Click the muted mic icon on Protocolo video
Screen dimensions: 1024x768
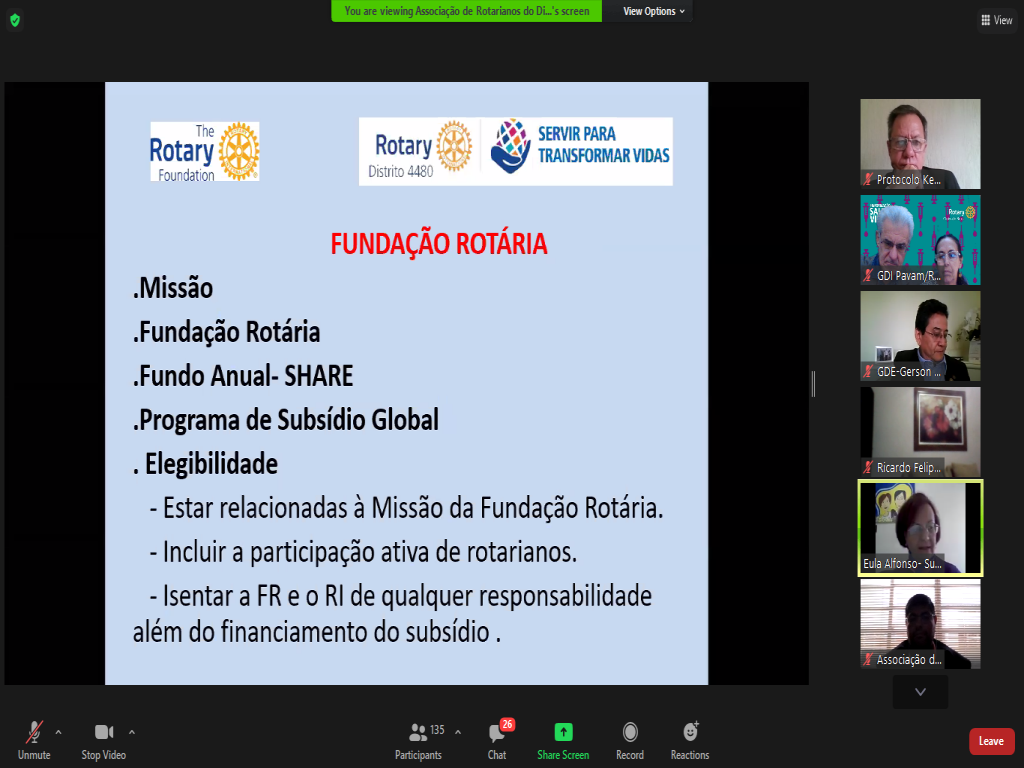point(868,180)
